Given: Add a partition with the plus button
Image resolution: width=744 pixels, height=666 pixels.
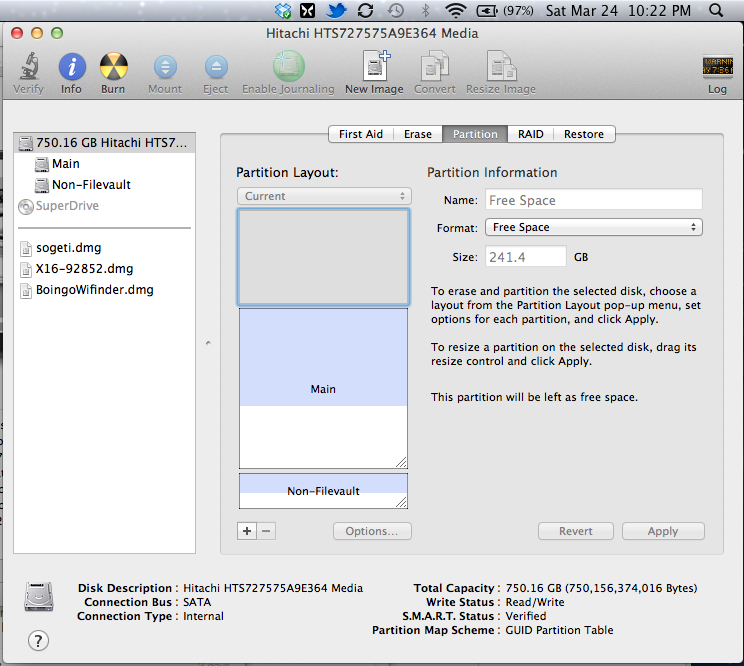Looking at the screenshot, I should pyautogui.click(x=247, y=531).
